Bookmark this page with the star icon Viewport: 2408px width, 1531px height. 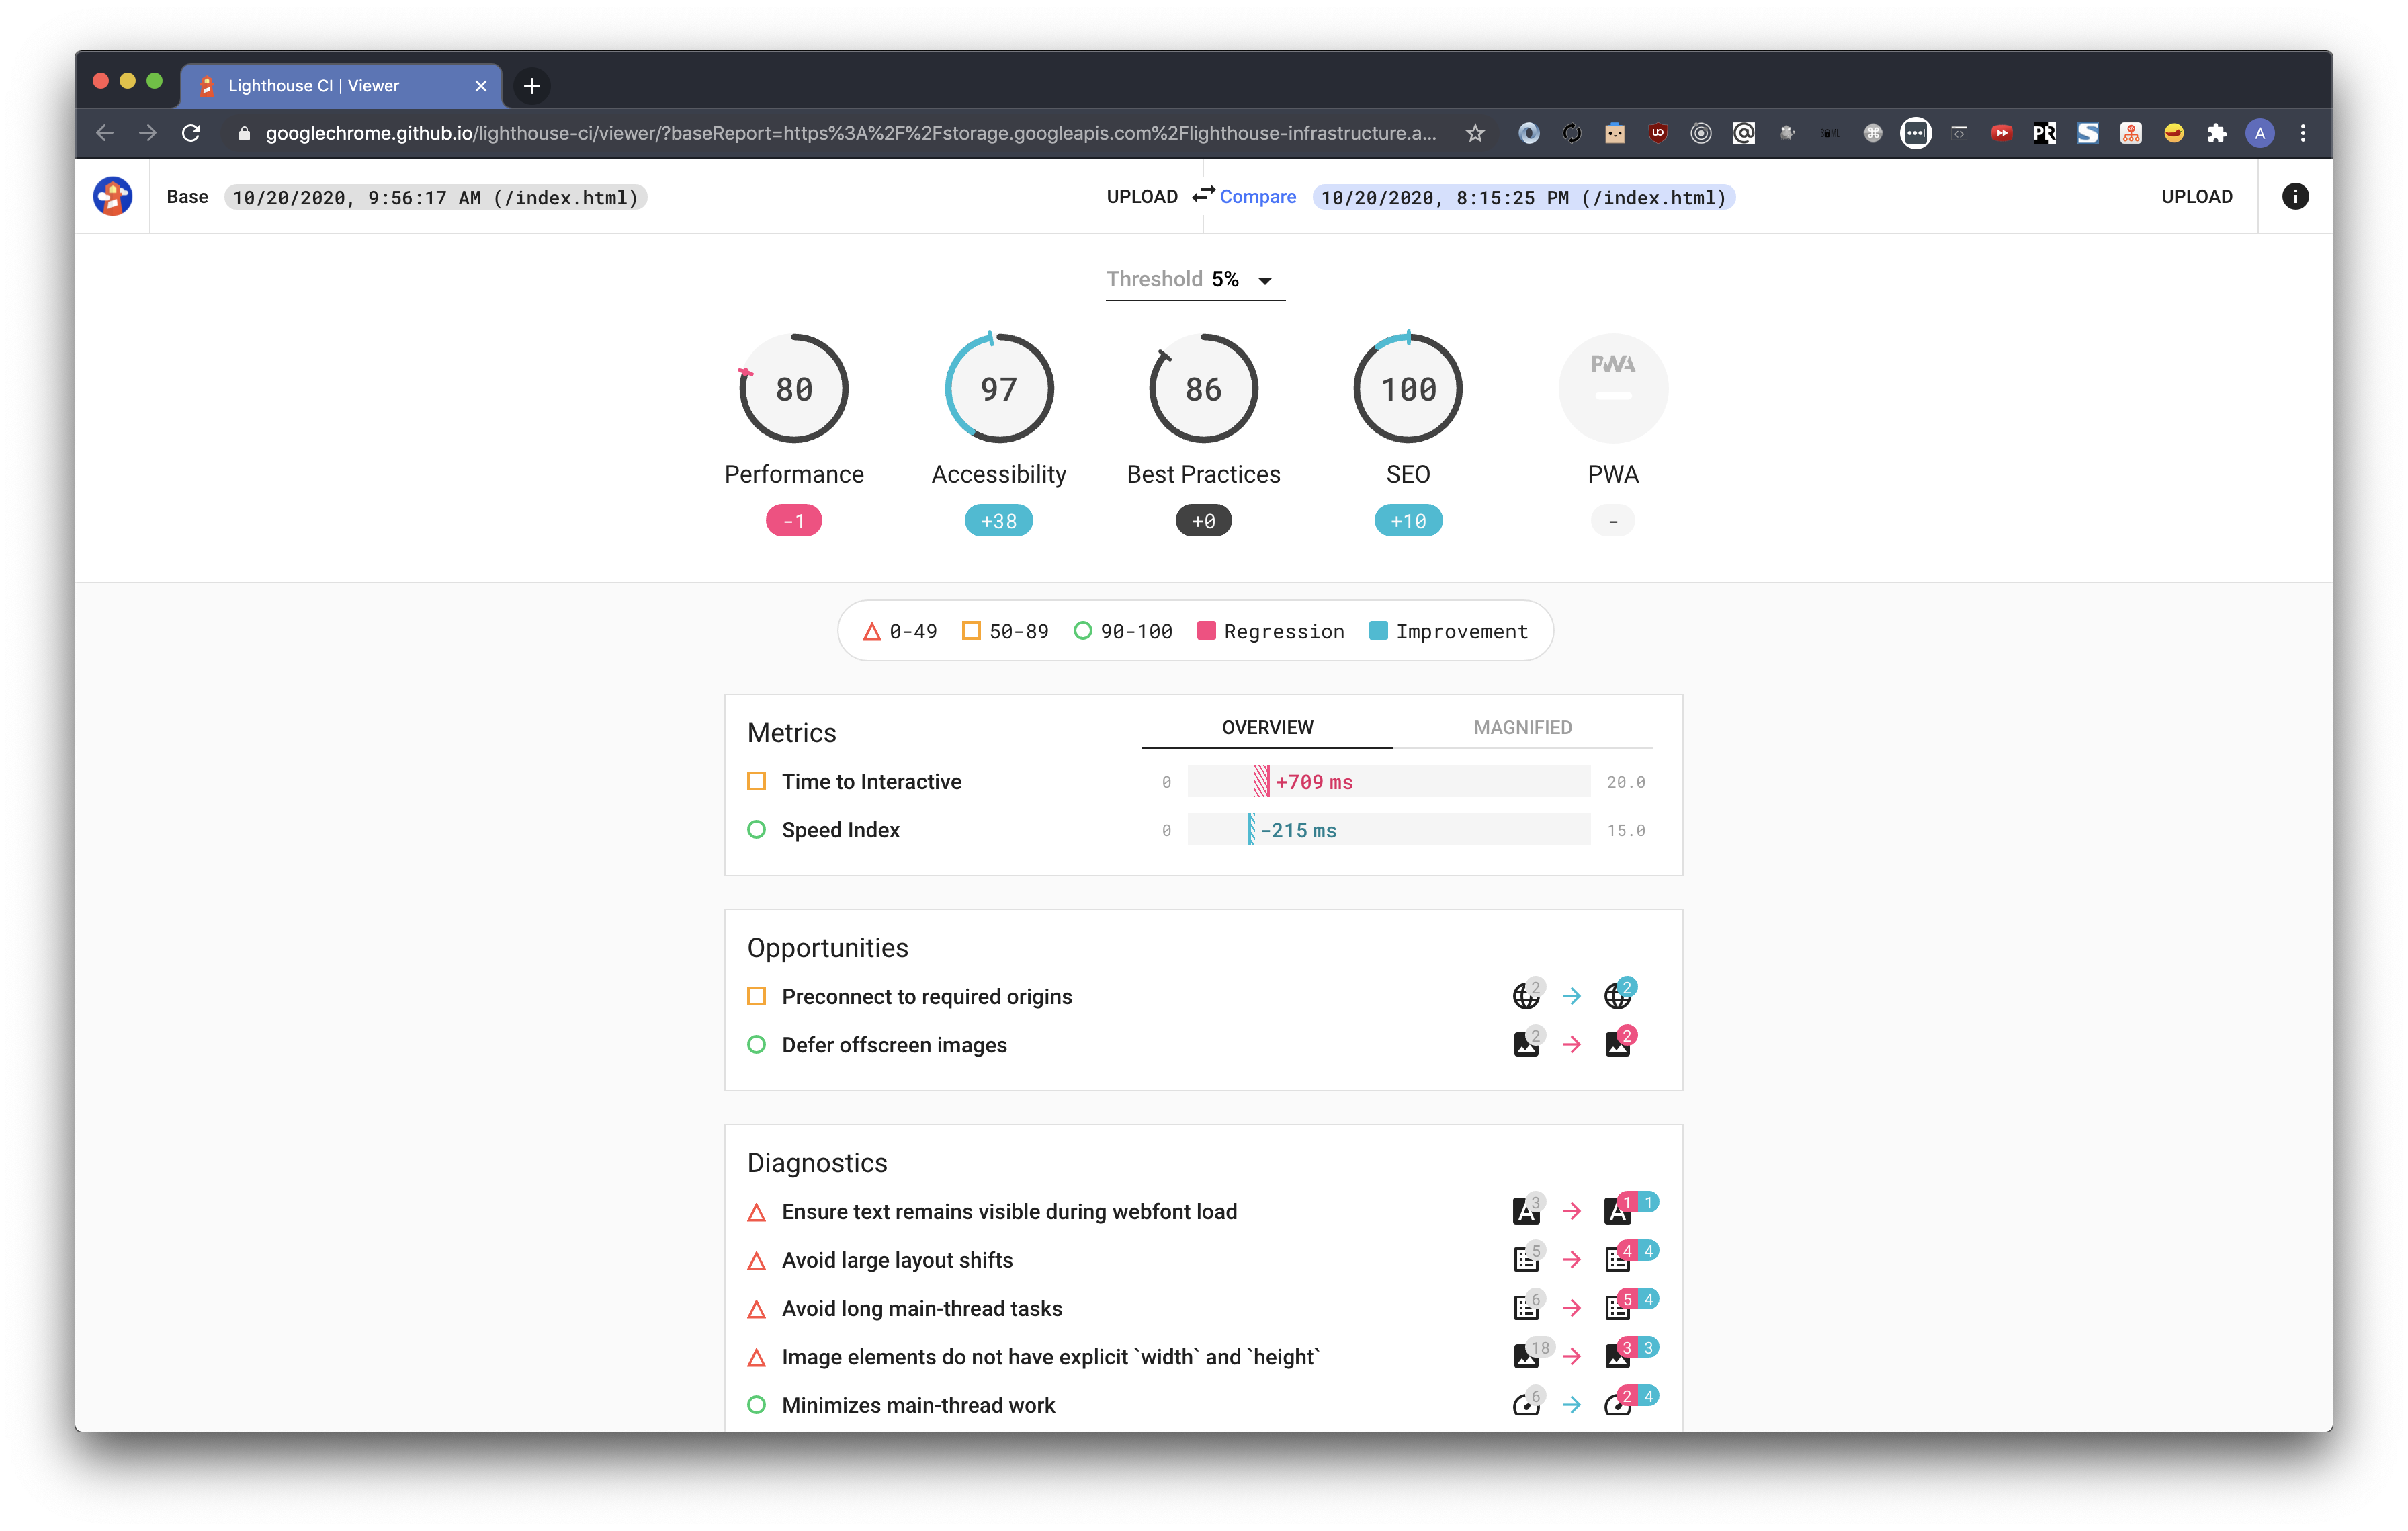tap(1475, 133)
